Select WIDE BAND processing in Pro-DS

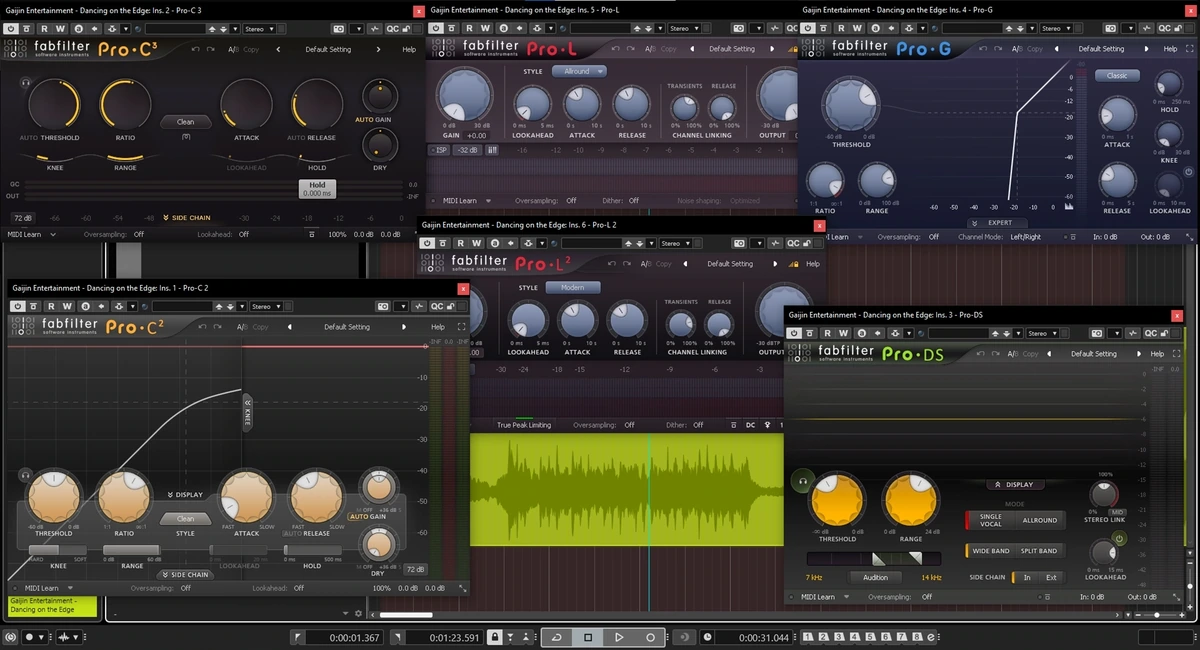coord(990,551)
